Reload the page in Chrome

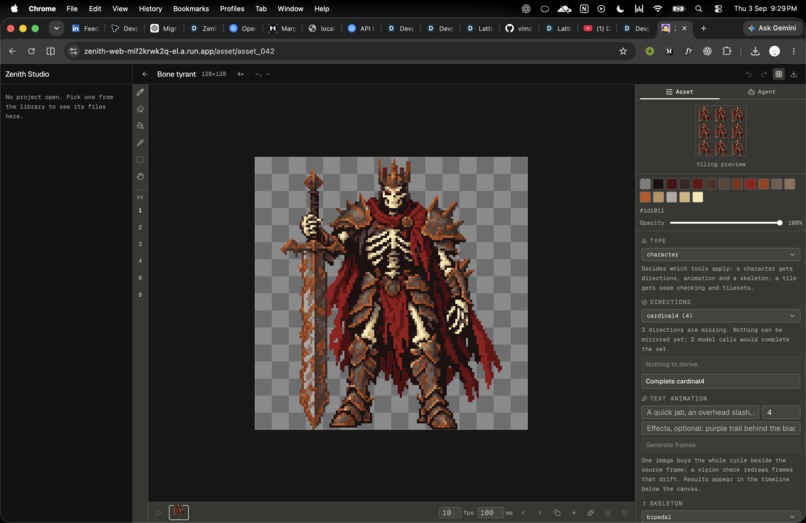[x=31, y=51]
